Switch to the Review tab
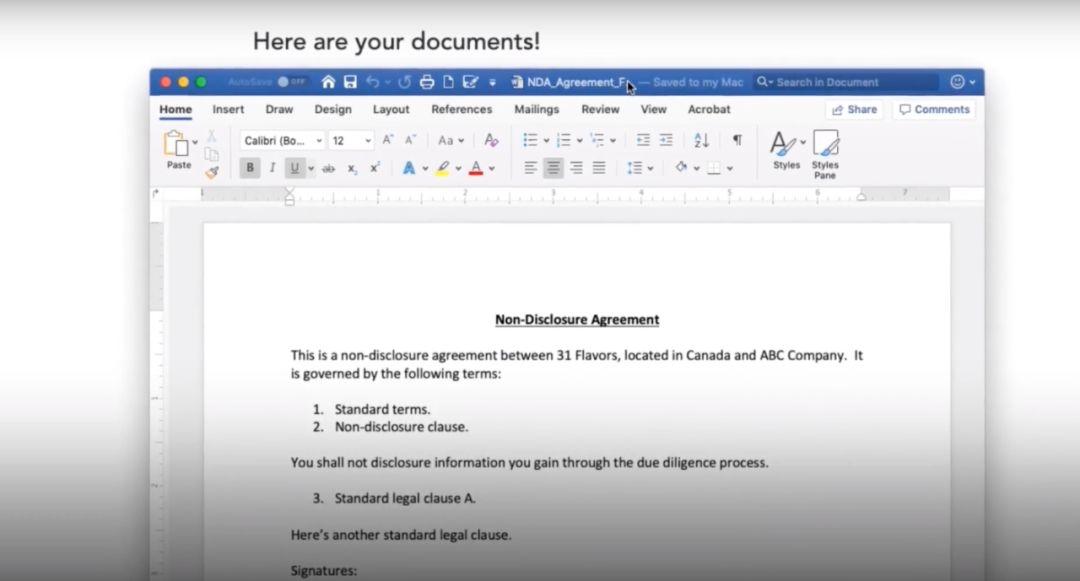The image size is (1080, 581). tap(600, 109)
